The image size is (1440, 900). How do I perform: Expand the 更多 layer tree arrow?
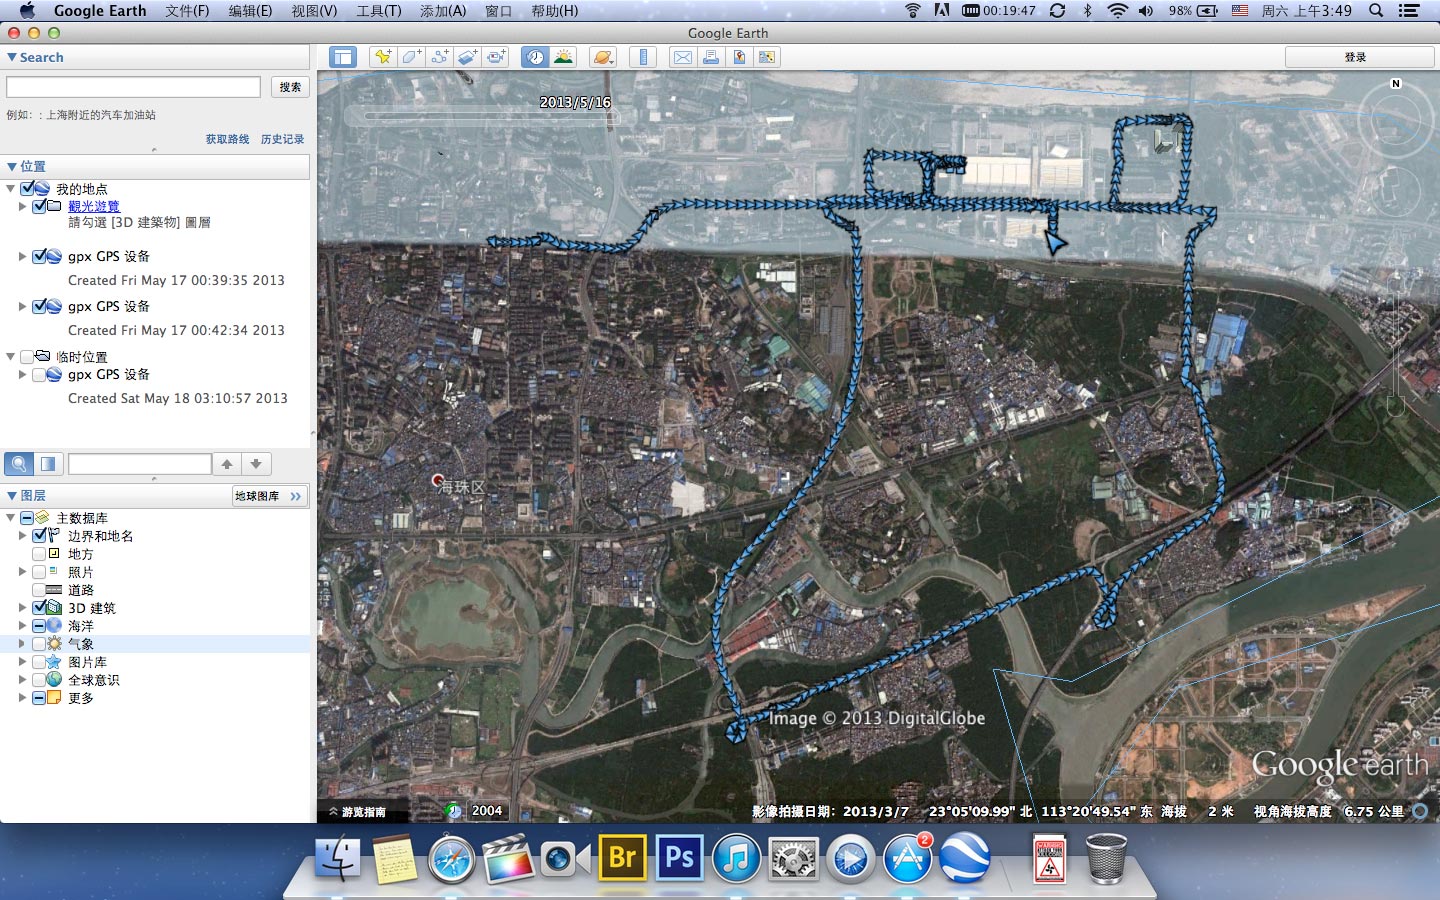click(x=22, y=698)
